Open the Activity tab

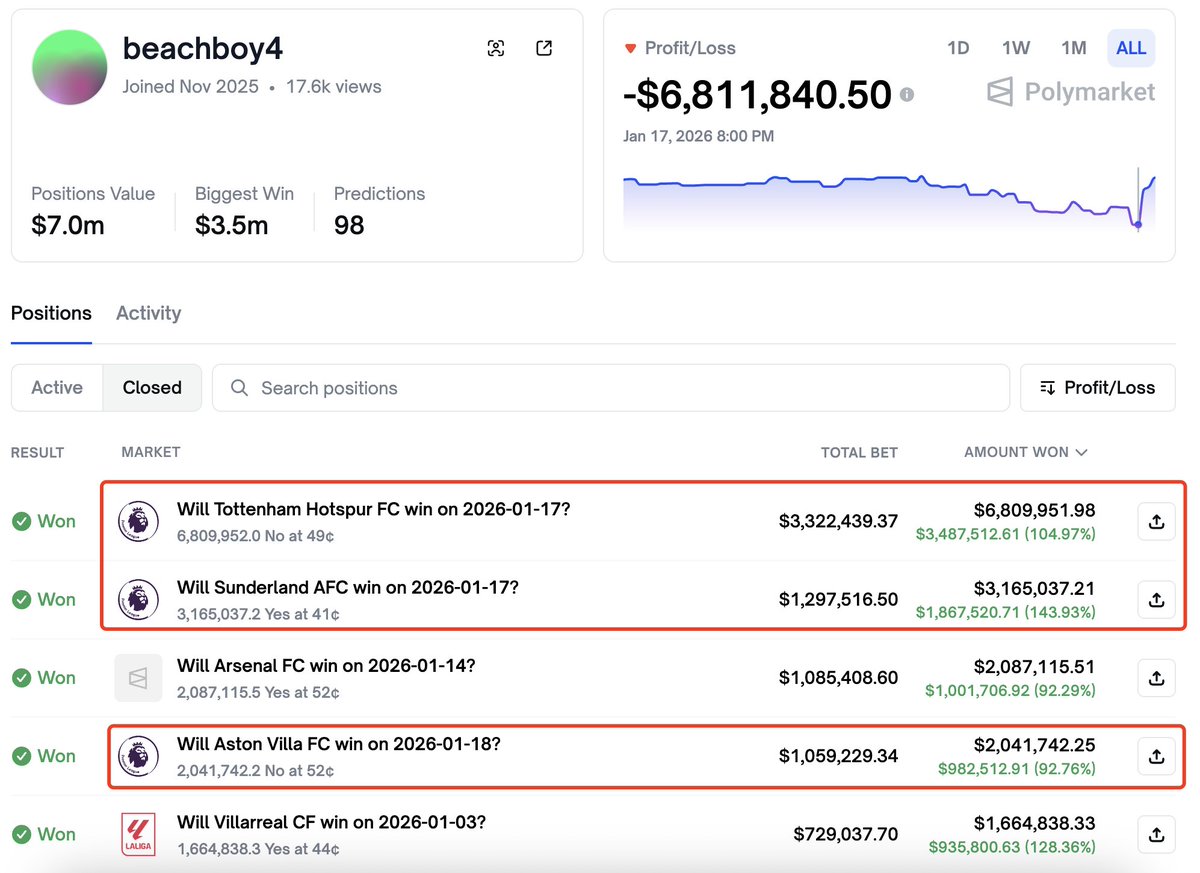point(148,313)
